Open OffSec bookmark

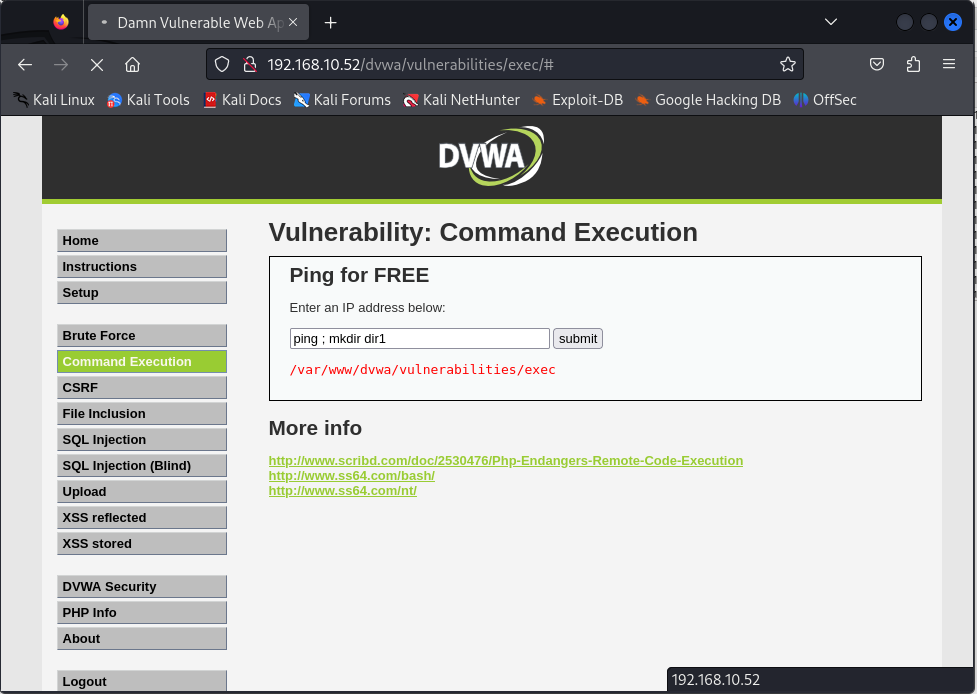coord(825,100)
